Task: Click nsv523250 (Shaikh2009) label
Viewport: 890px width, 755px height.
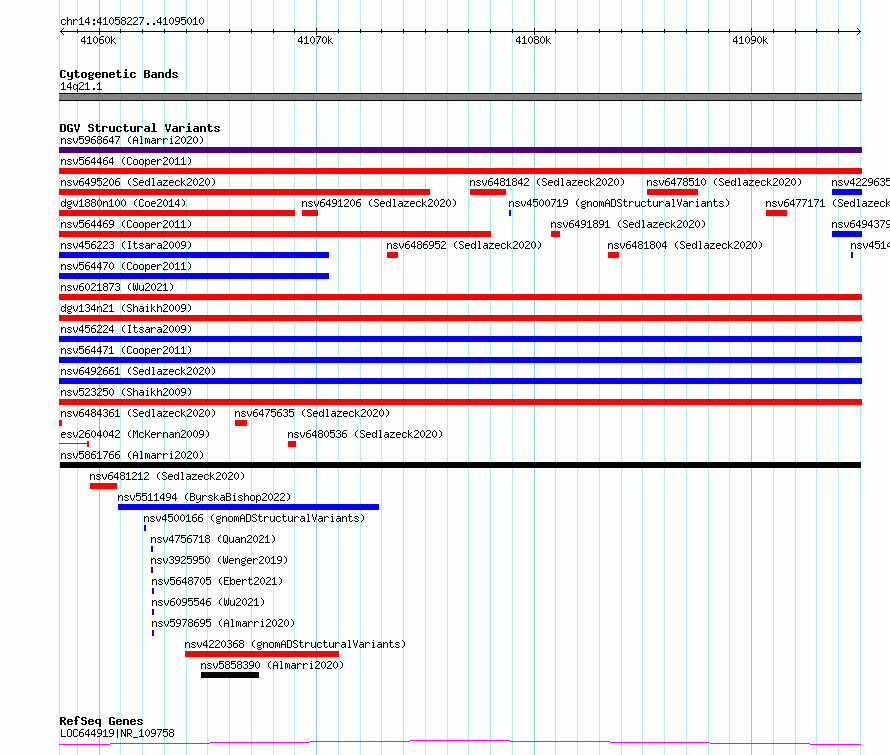Action: tap(126, 392)
